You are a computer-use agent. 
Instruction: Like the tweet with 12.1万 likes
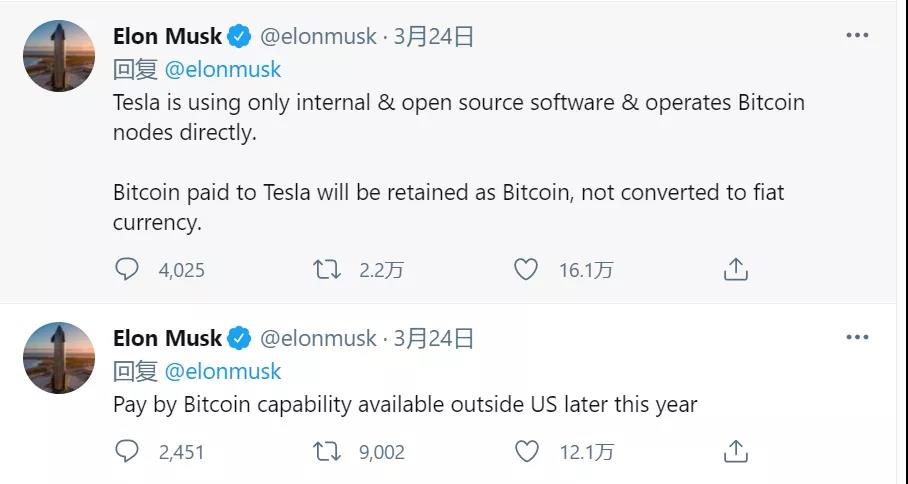(526, 452)
